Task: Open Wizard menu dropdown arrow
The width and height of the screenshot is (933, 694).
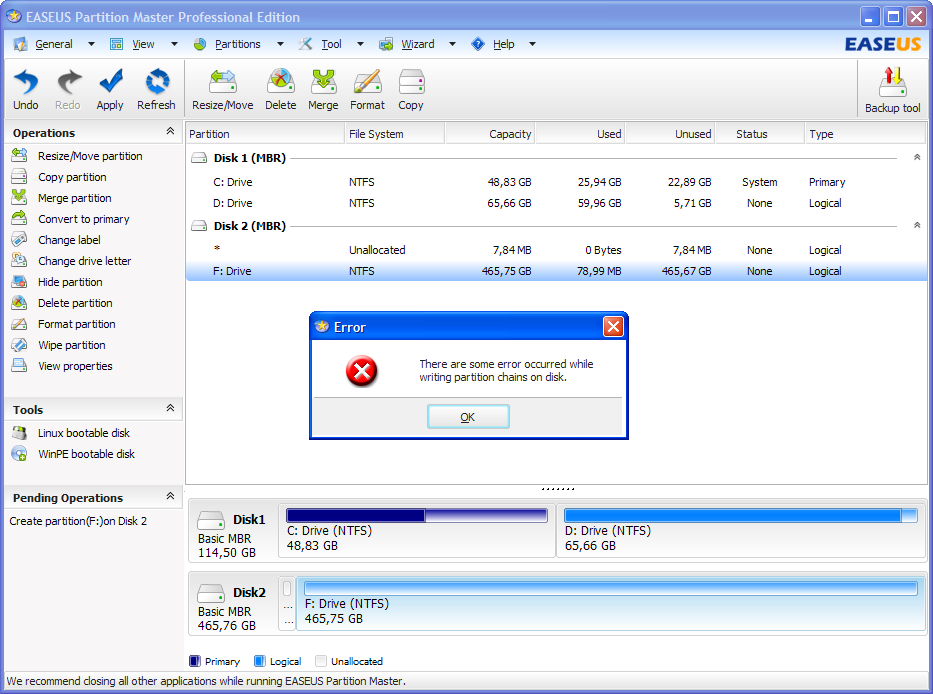Action: tap(452, 44)
